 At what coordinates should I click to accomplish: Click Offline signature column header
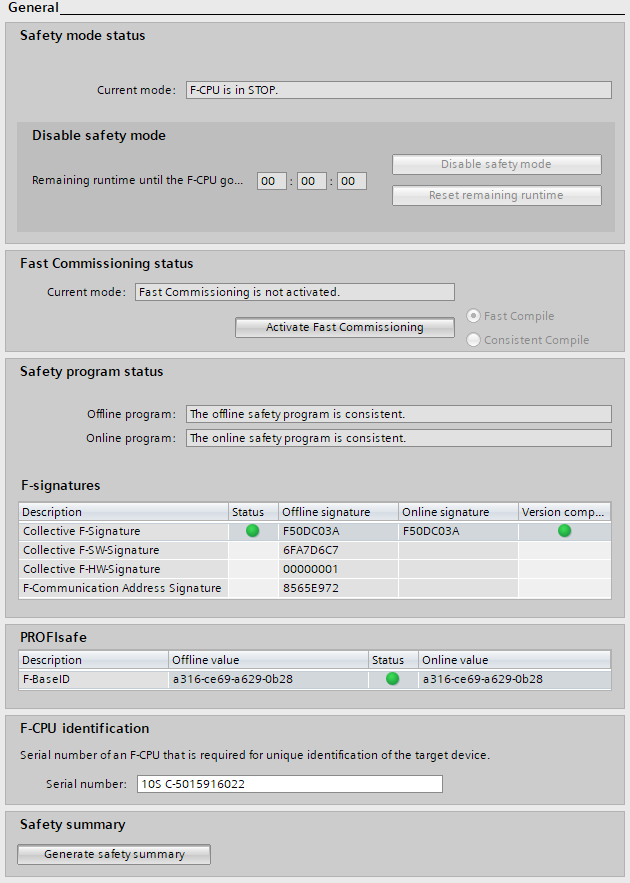[338, 512]
